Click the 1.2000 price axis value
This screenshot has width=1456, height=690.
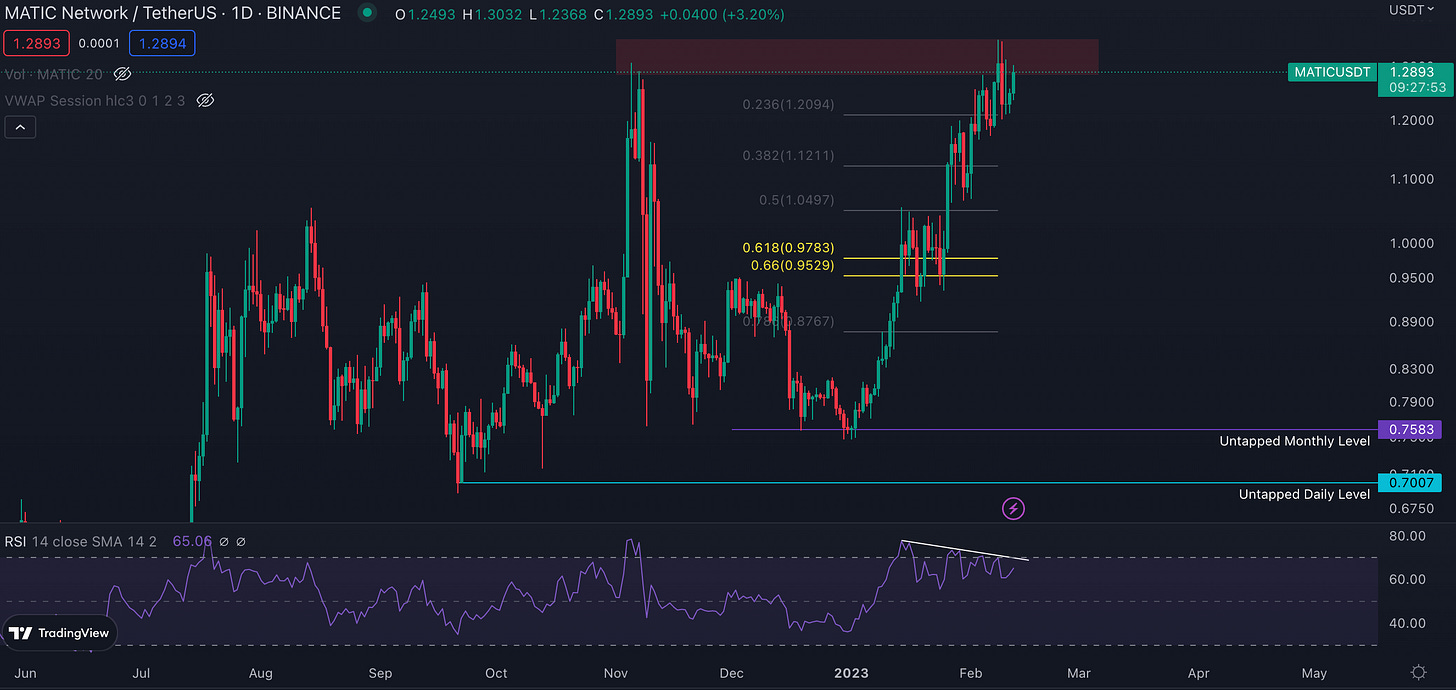[x=1411, y=121]
